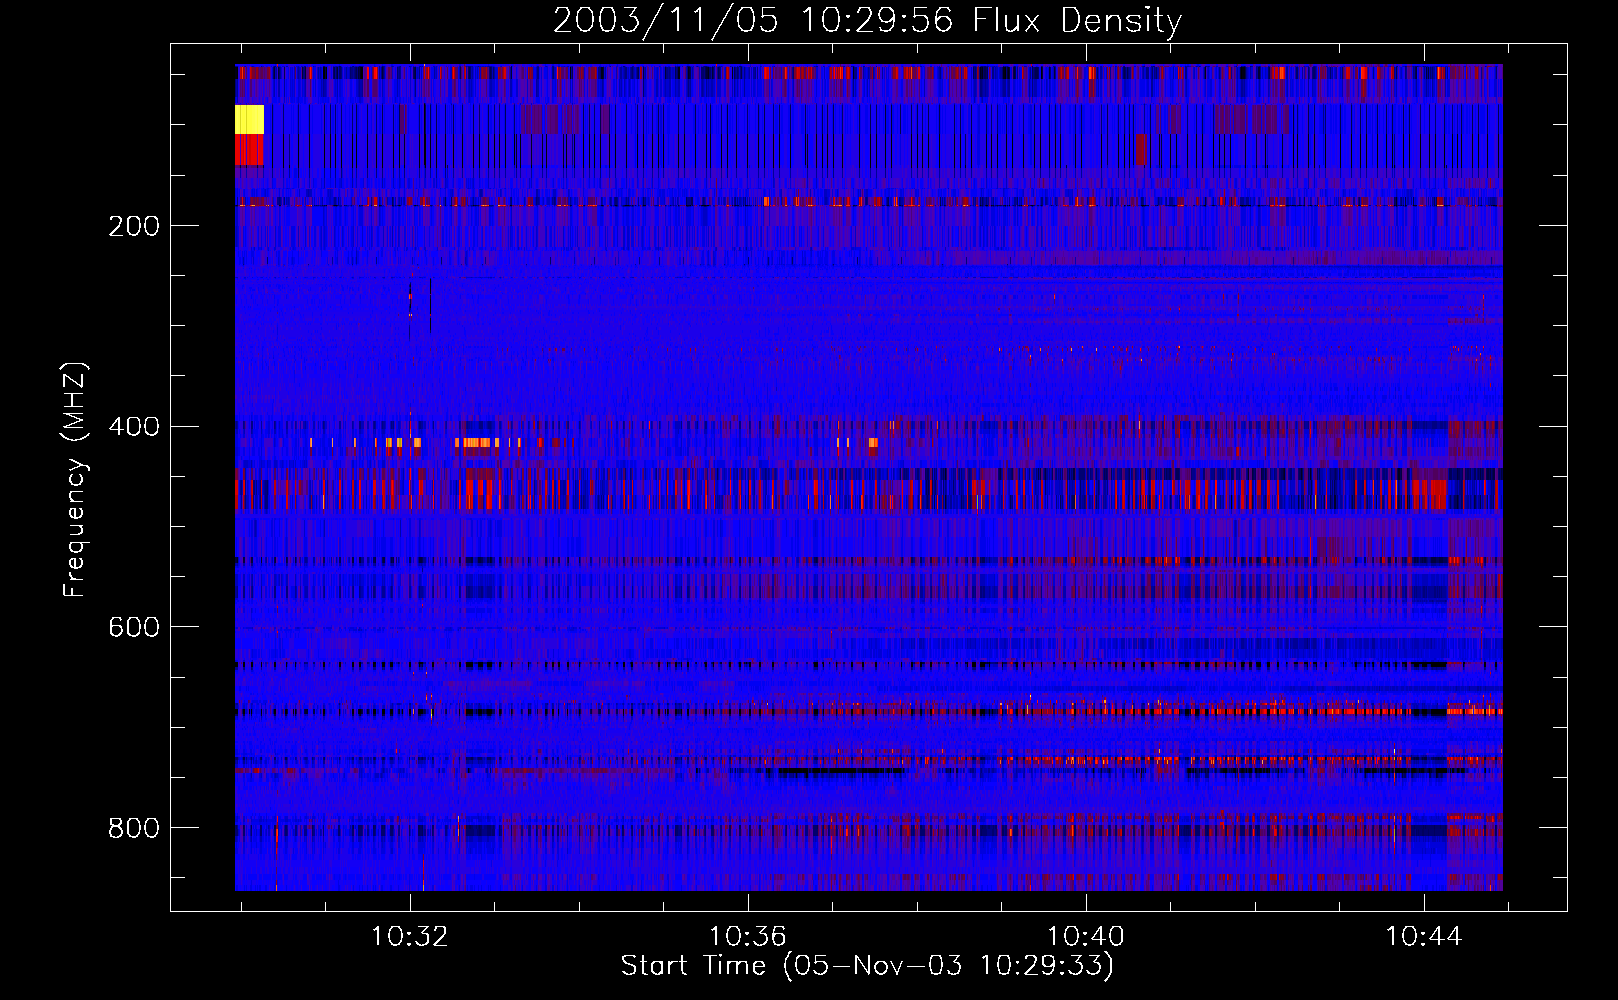Click the 10:40 time tick label
Image resolution: width=1618 pixels, height=1000 pixels.
pyautogui.click(x=1086, y=937)
